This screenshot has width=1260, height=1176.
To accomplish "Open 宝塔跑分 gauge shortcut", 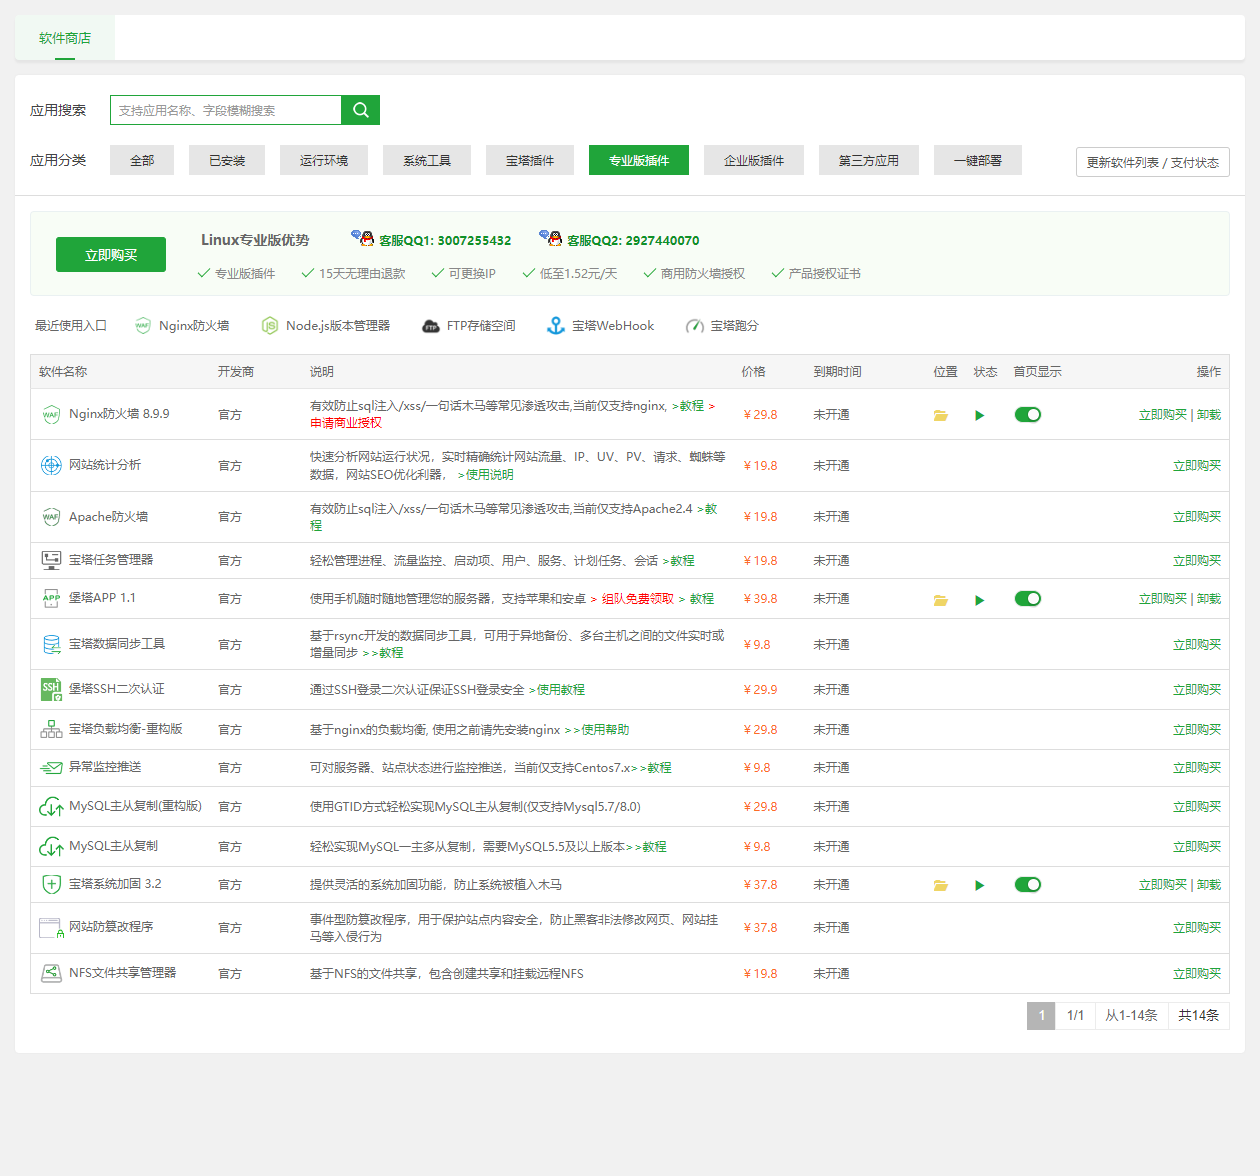I will pos(694,326).
